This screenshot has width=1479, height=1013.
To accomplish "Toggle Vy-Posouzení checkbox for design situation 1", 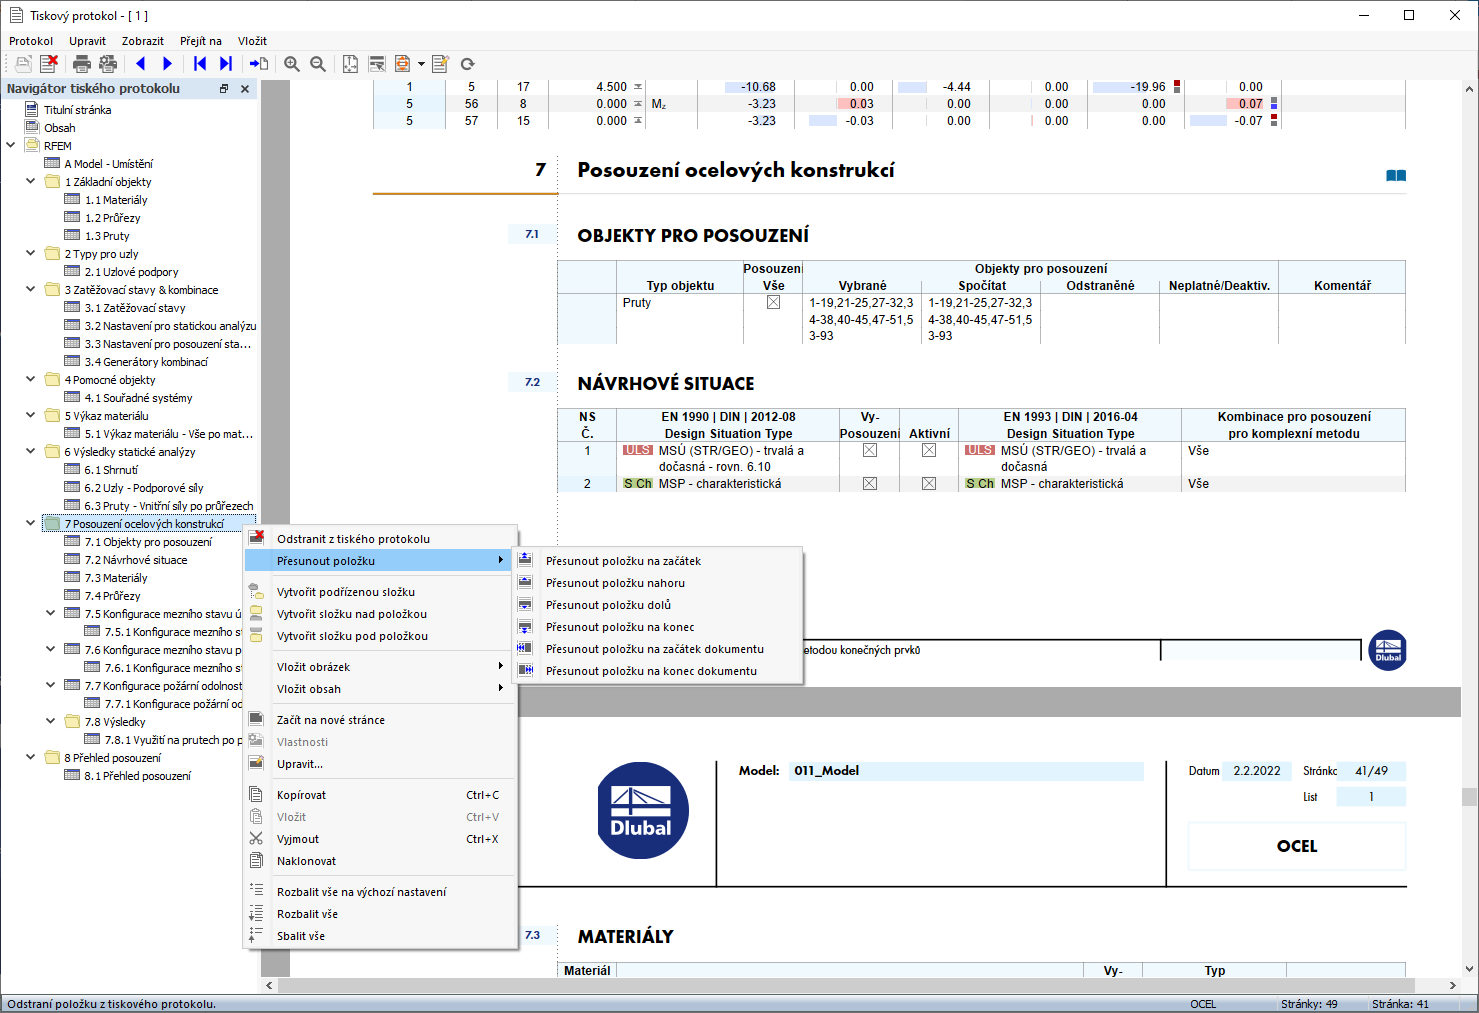I will pyautogui.click(x=870, y=451).
